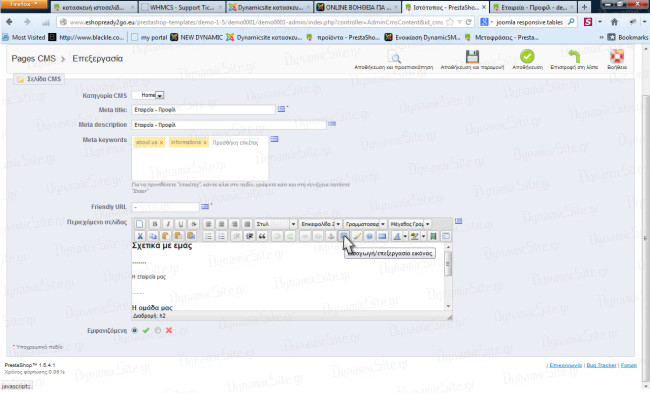Switch to the ONLINE ΒΟΗΘΕΙΑ ΓΙΑ browser tab
Screen dimensions: 650x394
click(x=358, y=7)
